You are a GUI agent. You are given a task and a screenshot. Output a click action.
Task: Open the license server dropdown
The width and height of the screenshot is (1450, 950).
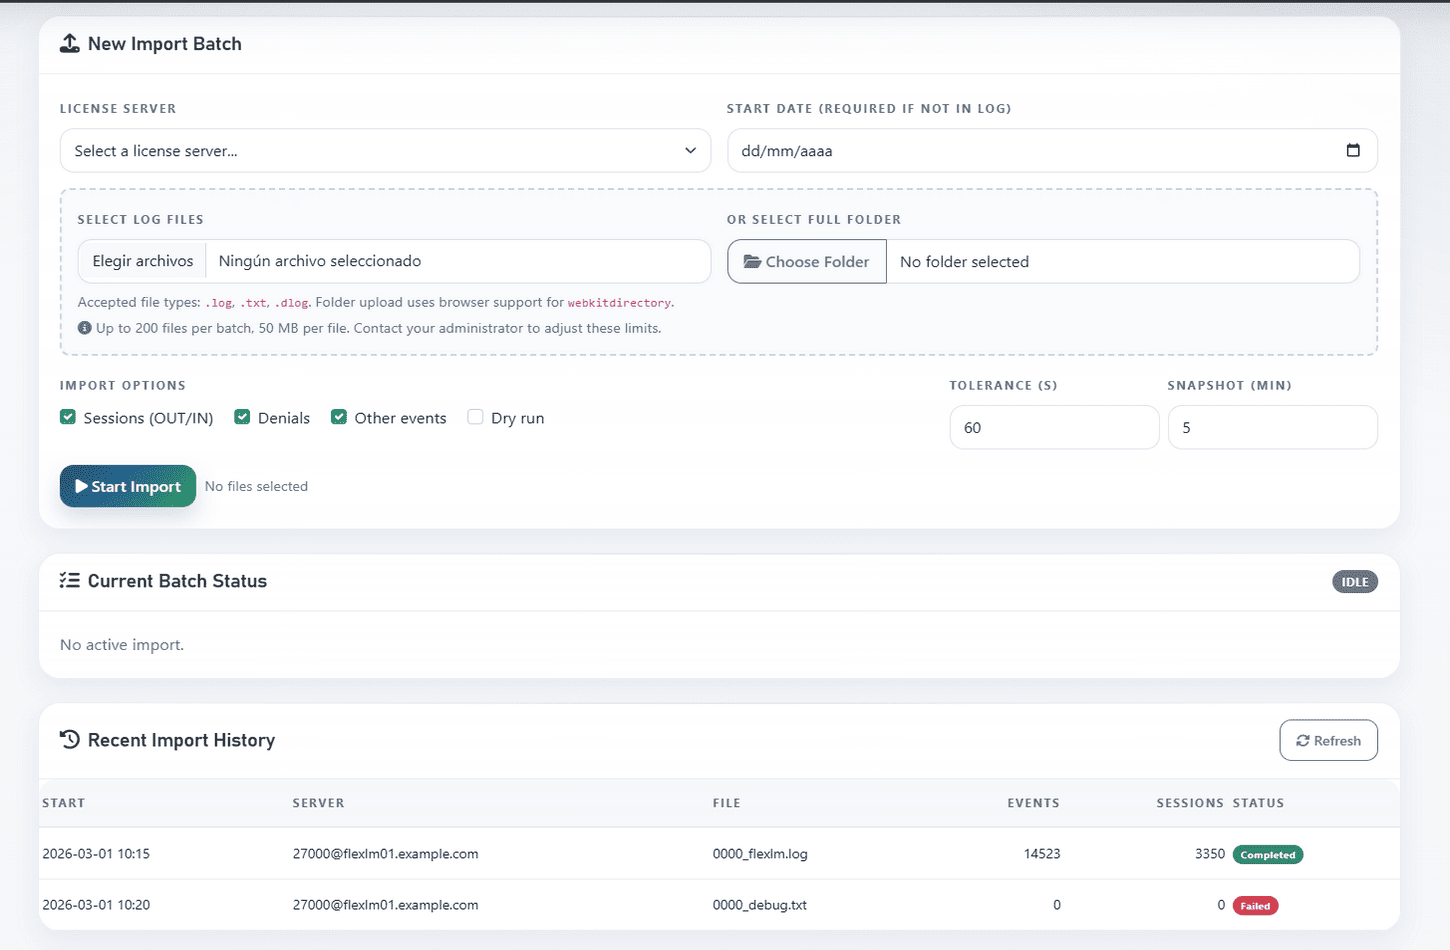pos(385,150)
